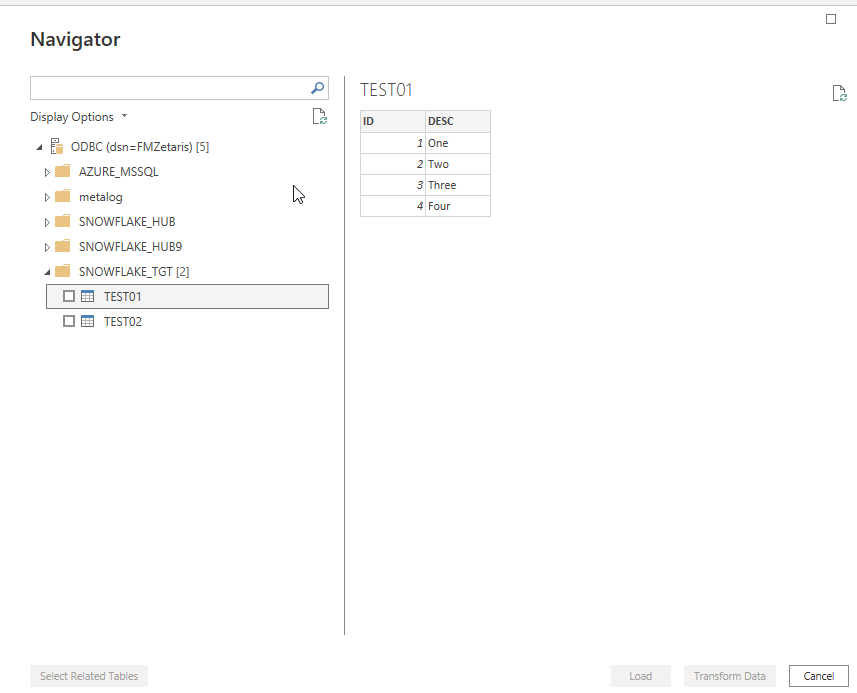Click the SNOWFLAKE_HUB9 folder icon
The image size is (857, 693).
63,246
